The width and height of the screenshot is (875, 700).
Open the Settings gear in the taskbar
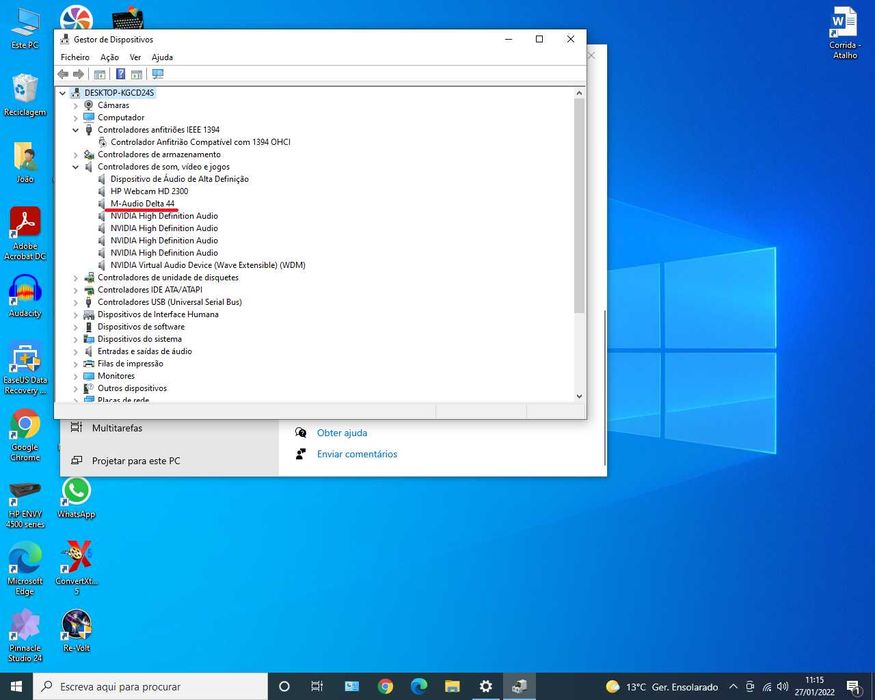click(x=486, y=687)
